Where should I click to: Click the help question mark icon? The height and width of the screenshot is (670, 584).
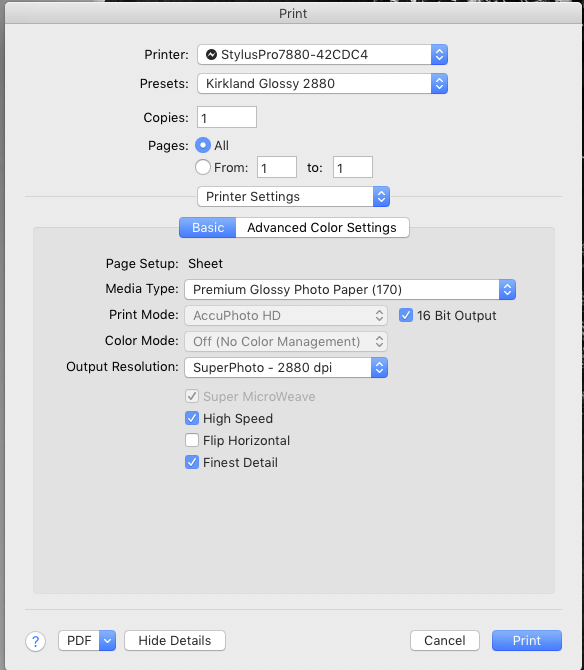click(x=35, y=641)
